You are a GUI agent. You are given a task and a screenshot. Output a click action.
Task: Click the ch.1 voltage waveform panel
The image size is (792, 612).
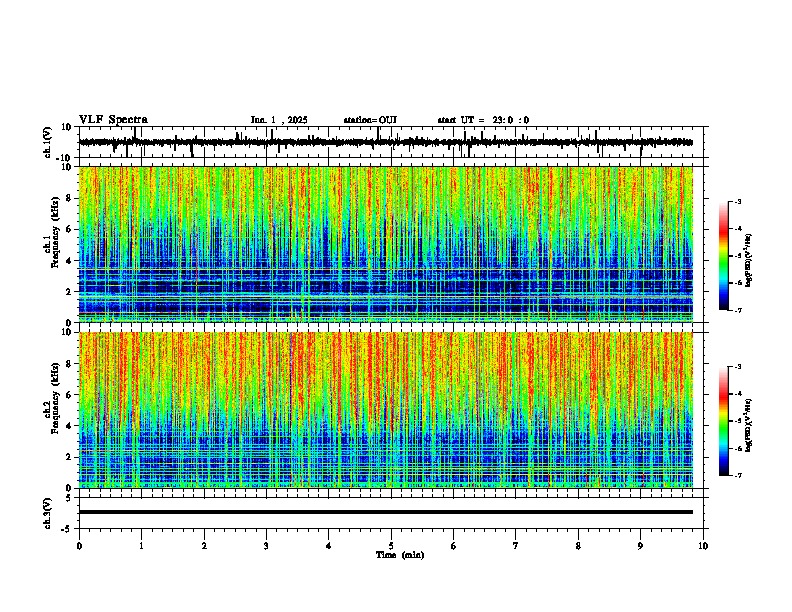[x=391, y=142]
